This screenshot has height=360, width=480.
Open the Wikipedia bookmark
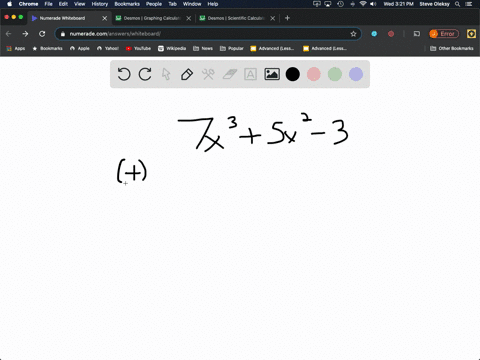click(172, 48)
